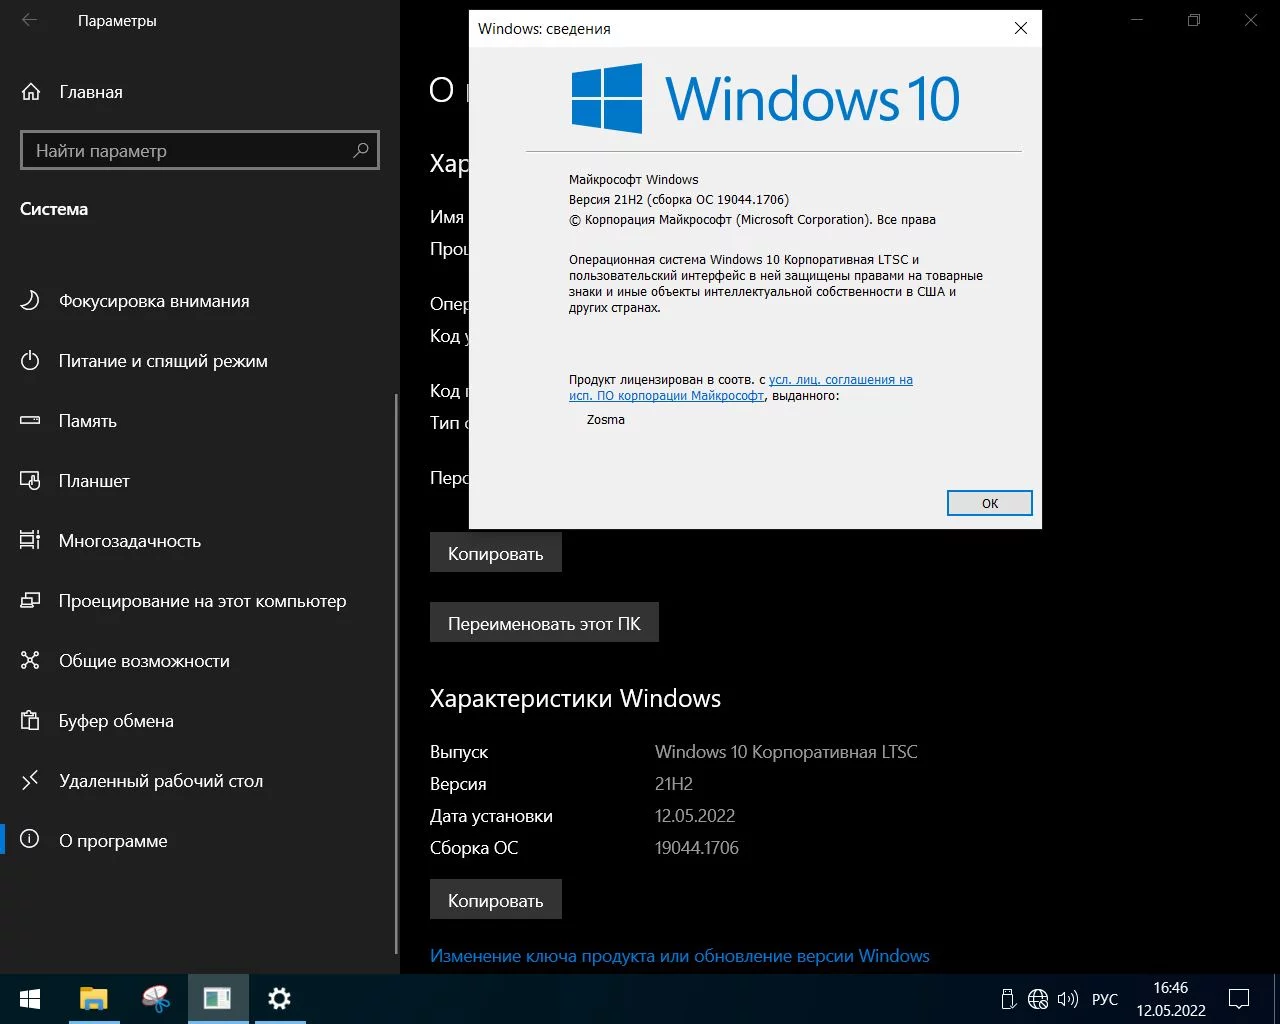Open Многозадачность settings section
The image size is (1280, 1024).
130,541
